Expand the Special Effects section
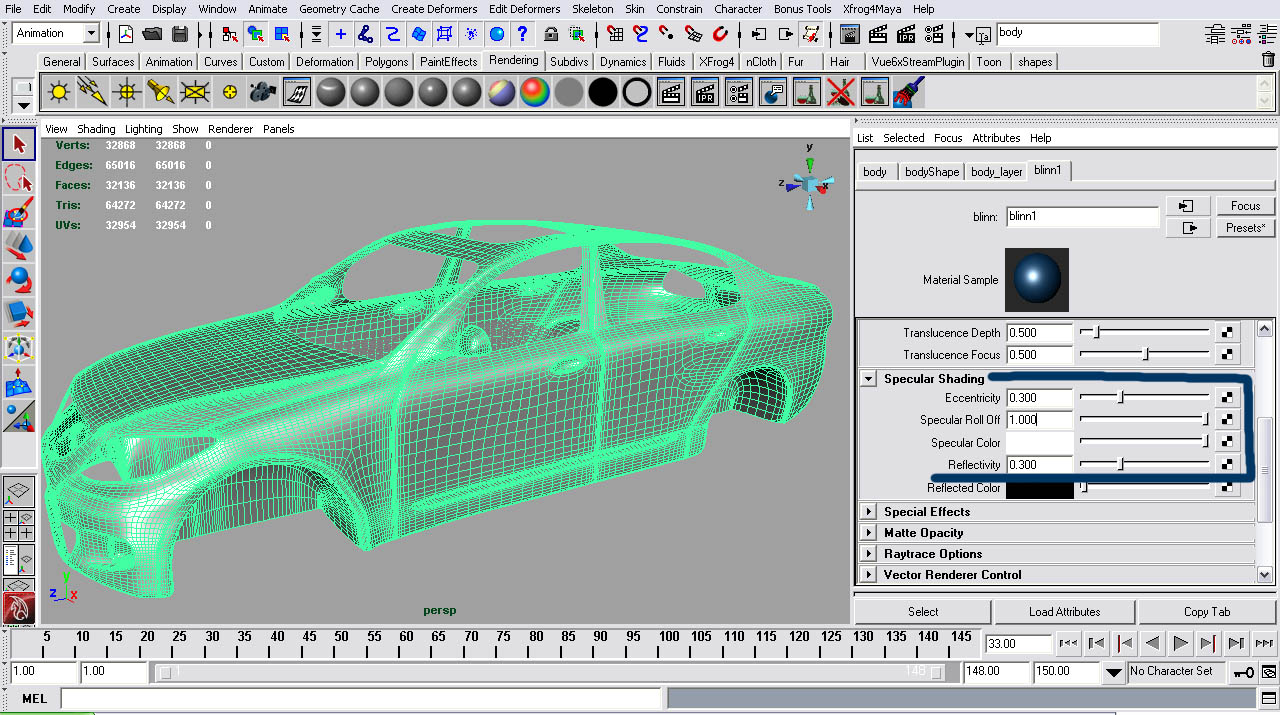Screen dimensions: 1280x715 coord(869,512)
